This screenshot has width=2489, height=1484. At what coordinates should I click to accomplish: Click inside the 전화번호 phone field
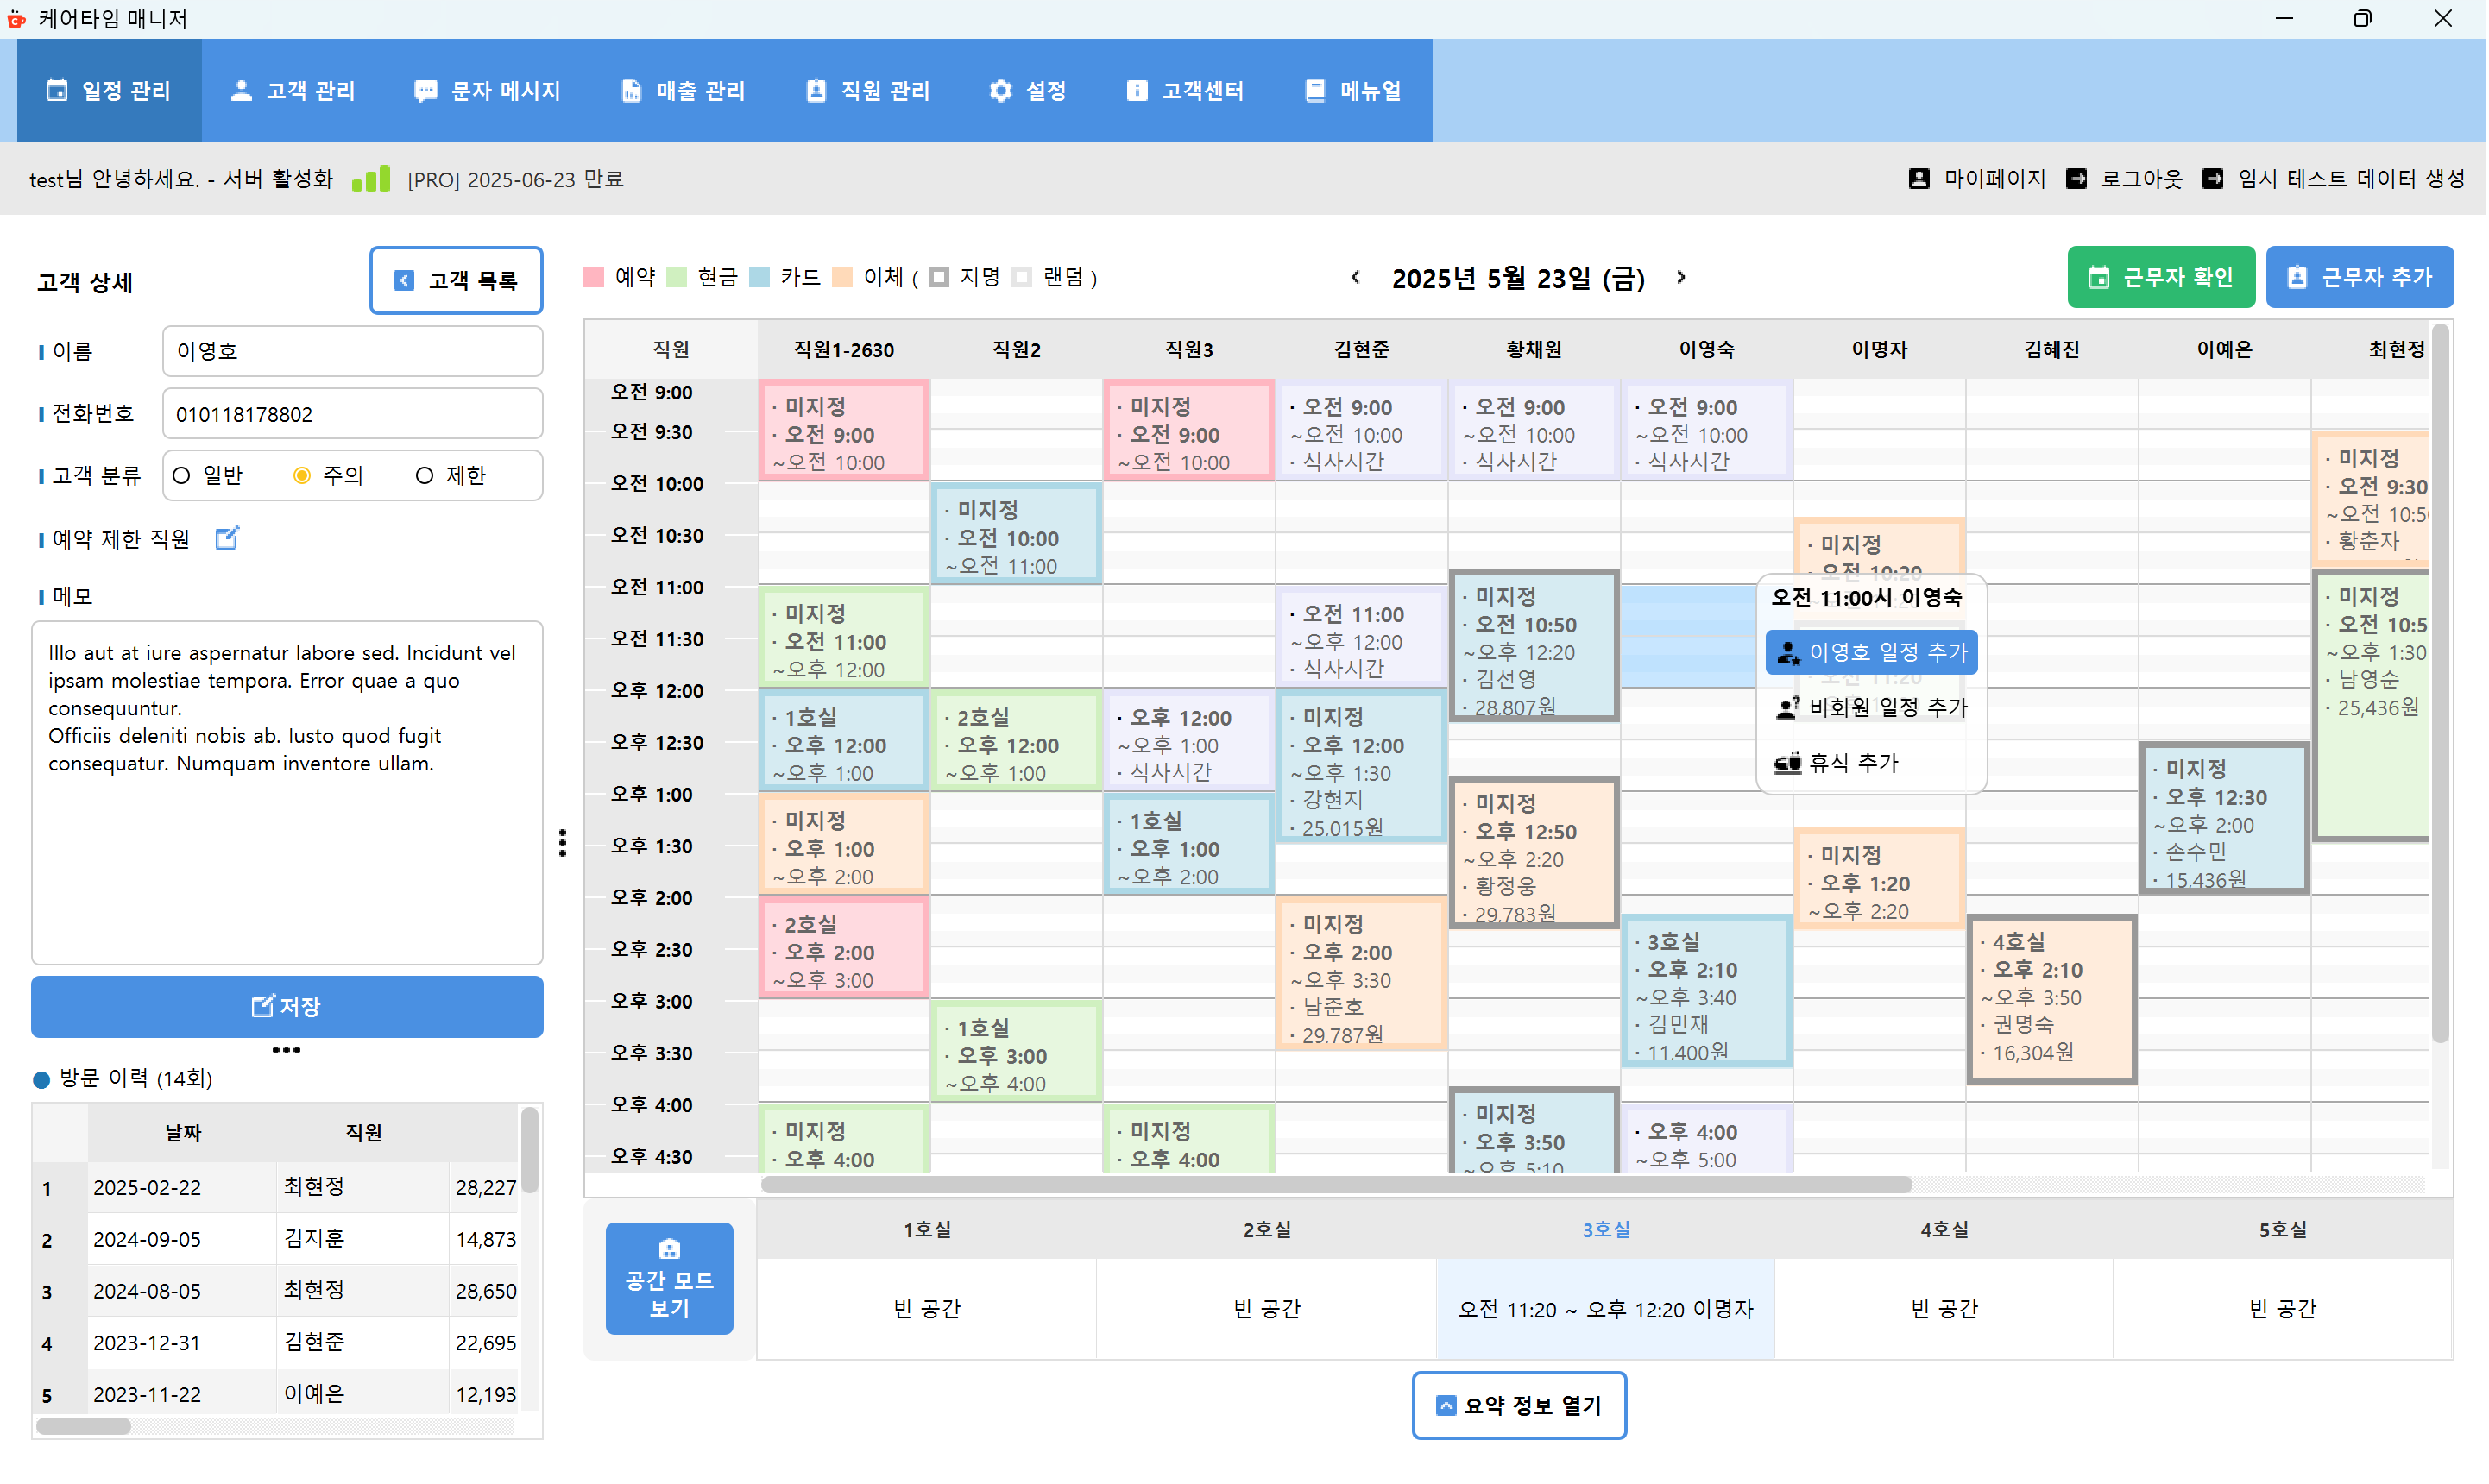(x=352, y=413)
